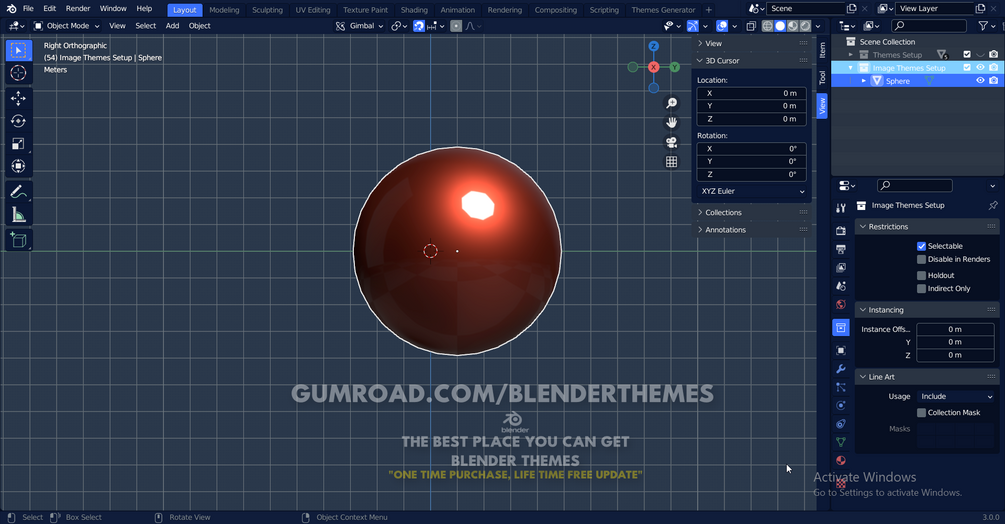Enable the Holdout checkbox

pyautogui.click(x=921, y=275)
